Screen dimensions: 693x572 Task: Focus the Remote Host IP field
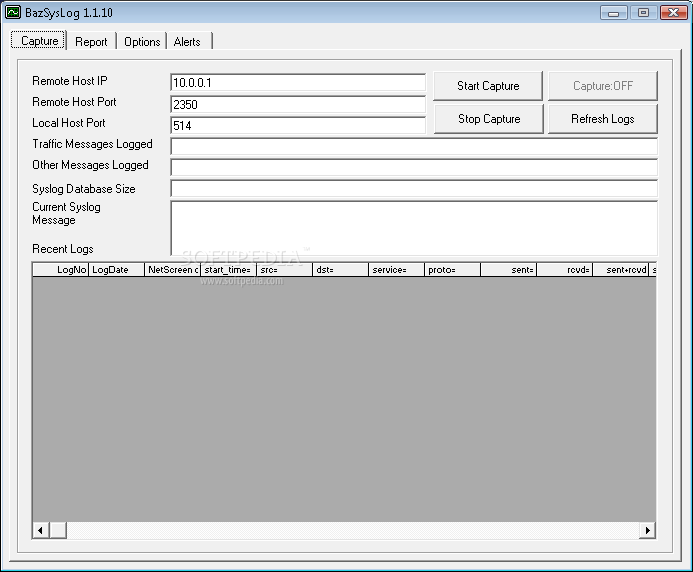coord(298,83)
